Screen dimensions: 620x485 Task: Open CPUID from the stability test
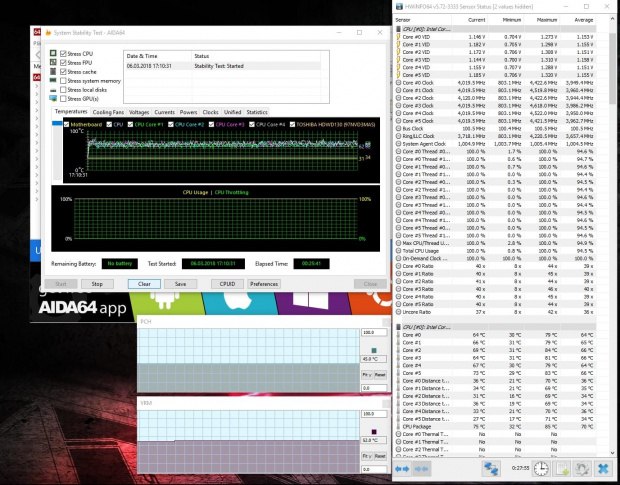(227, 284)
